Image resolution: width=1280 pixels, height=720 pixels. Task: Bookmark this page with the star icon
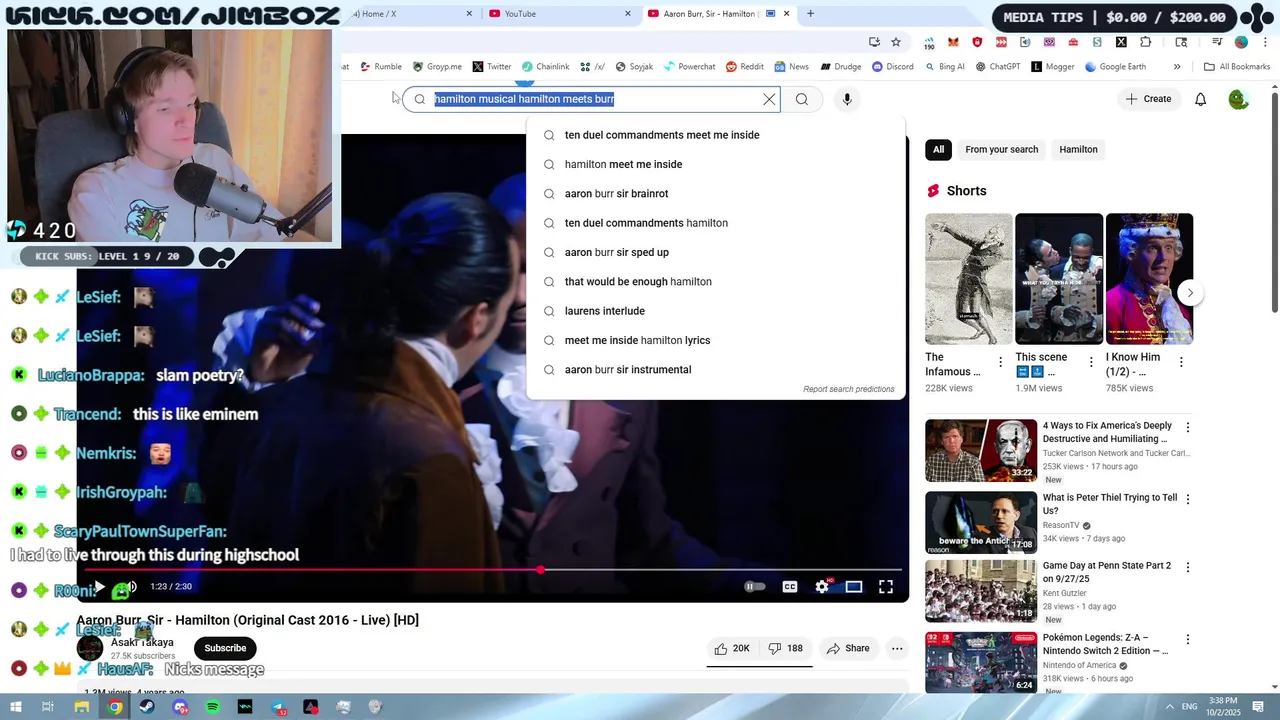(x=896, y=42)
